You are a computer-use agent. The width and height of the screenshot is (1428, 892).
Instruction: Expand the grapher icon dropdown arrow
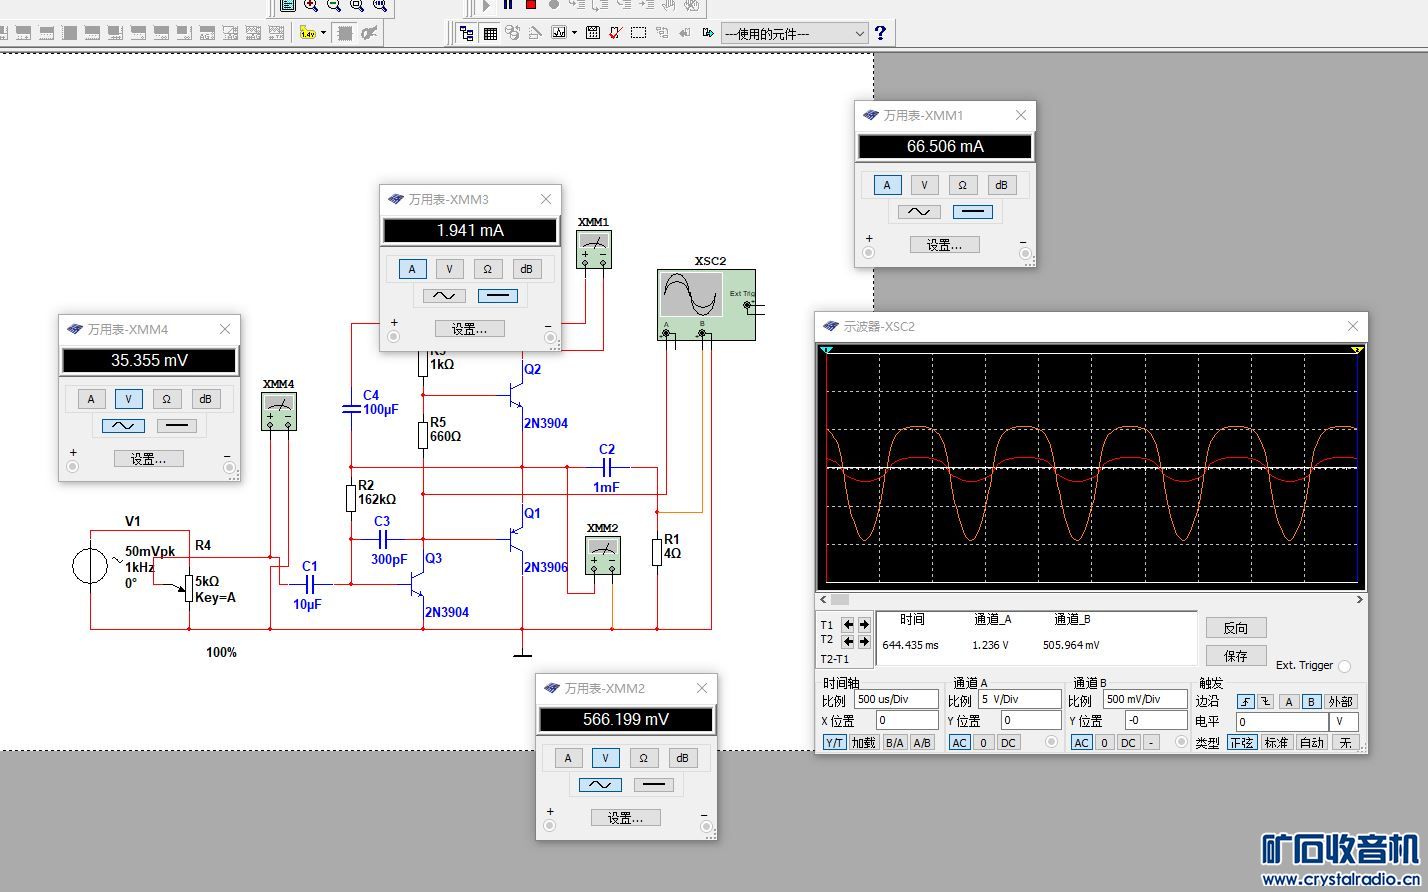[572, 33]
